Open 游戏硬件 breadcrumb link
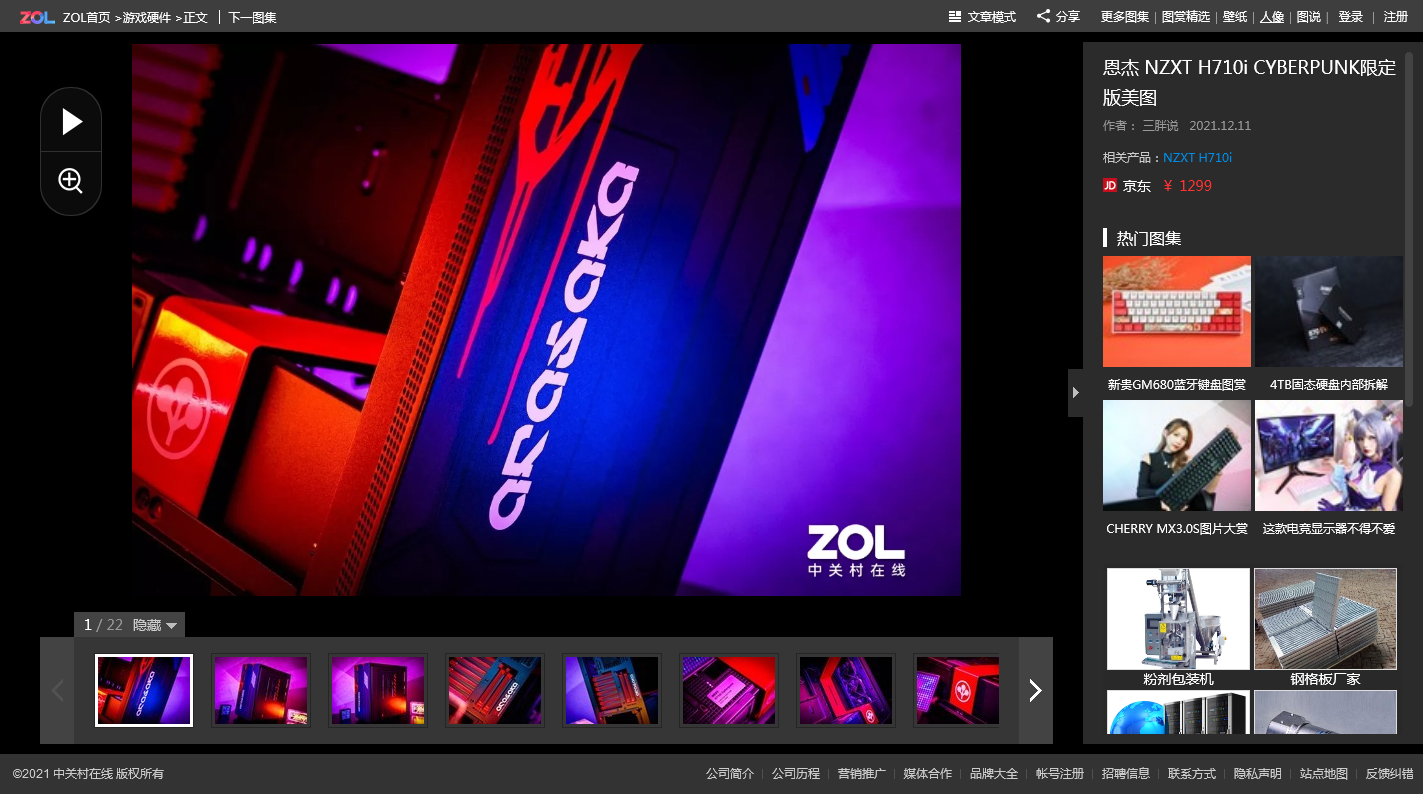This screenshot has height=794, width=1423. (146, 17)
